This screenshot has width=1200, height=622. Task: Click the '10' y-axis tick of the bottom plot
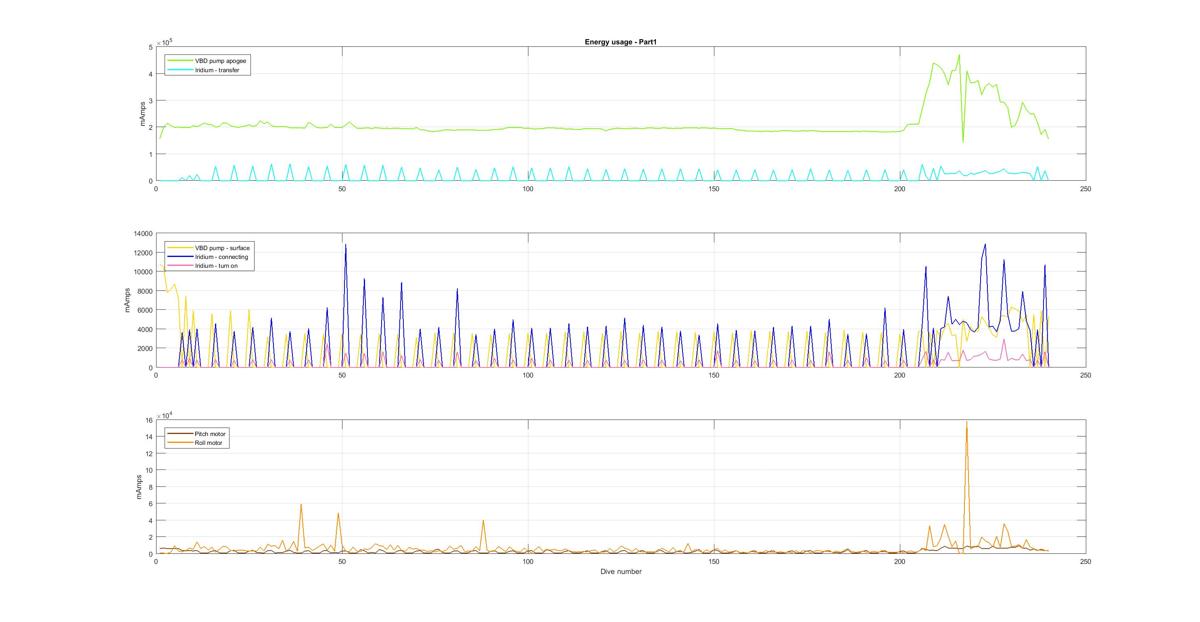pyautogui.click(x=148, y=470)
